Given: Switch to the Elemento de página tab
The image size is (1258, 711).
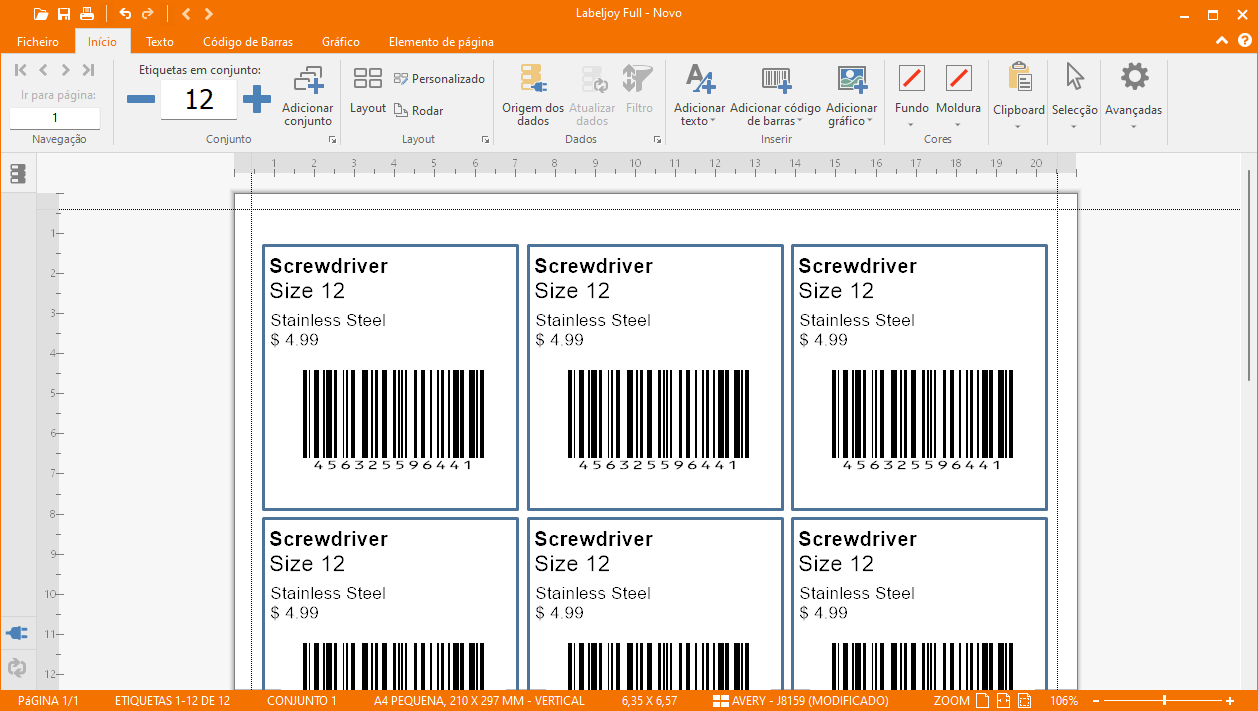Looking at the screenshot, I should pyautogui.click(x=441, y=42).
